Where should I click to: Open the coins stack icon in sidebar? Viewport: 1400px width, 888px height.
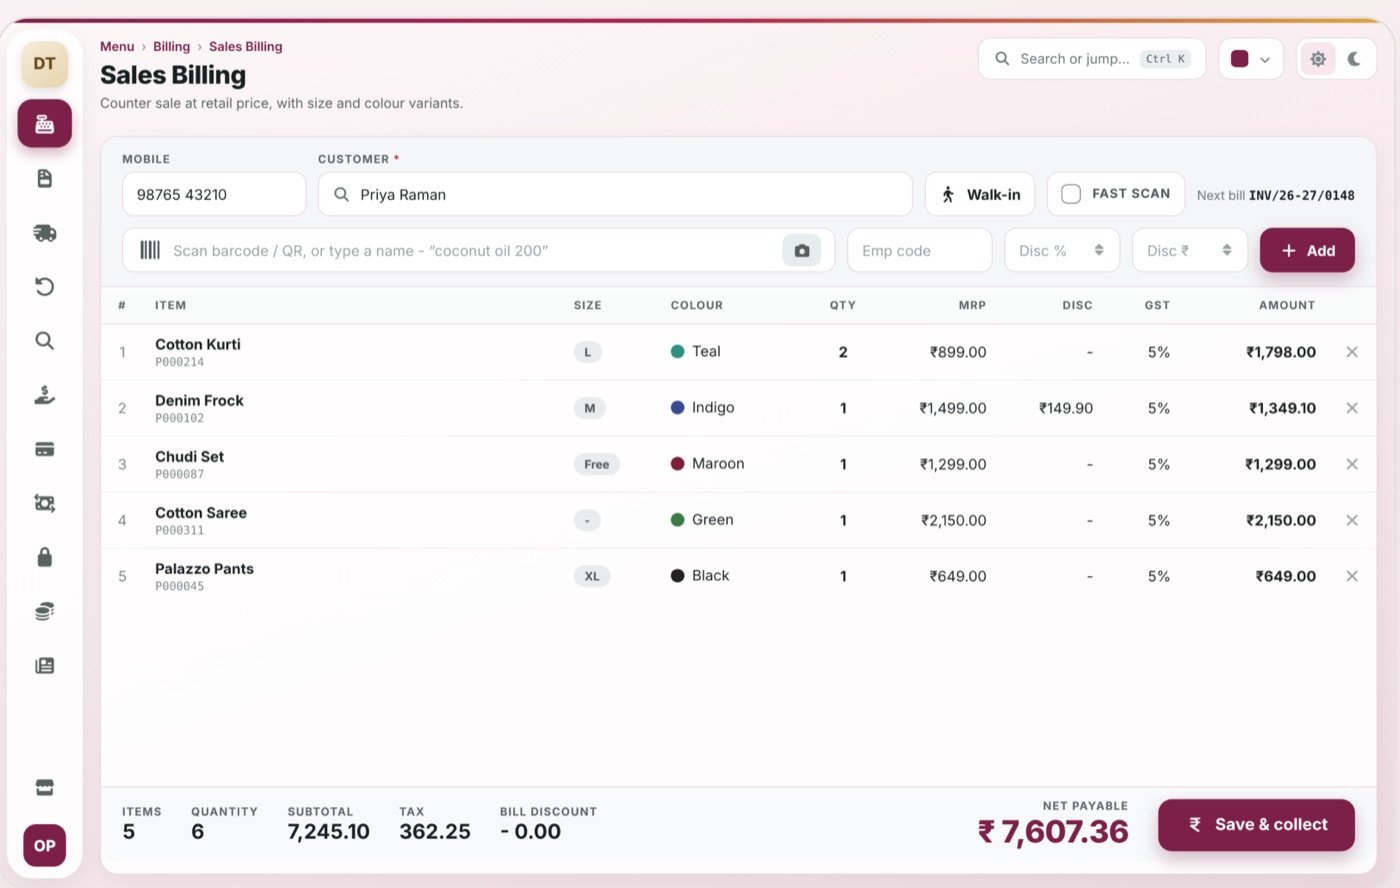(44, 611)
